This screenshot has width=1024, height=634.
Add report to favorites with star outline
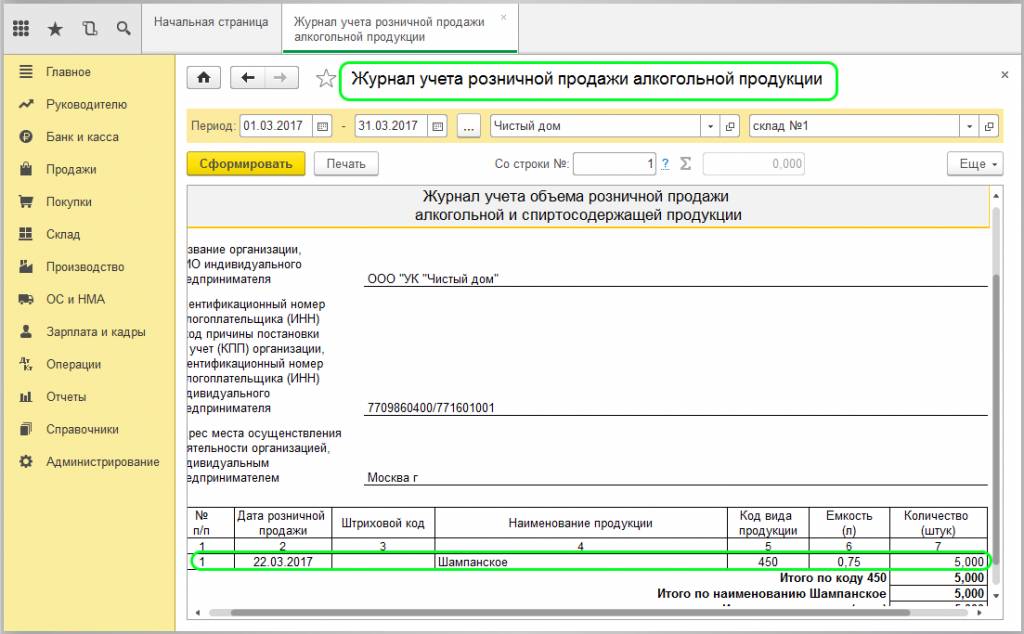coord(325,79)
